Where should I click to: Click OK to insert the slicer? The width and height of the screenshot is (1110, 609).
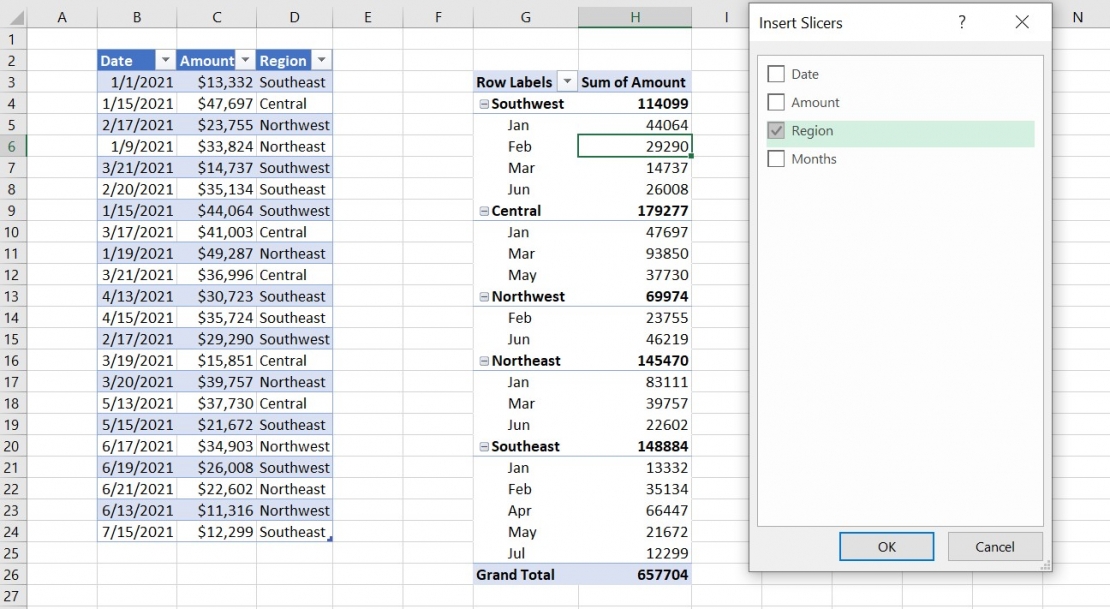click(886, 546)
